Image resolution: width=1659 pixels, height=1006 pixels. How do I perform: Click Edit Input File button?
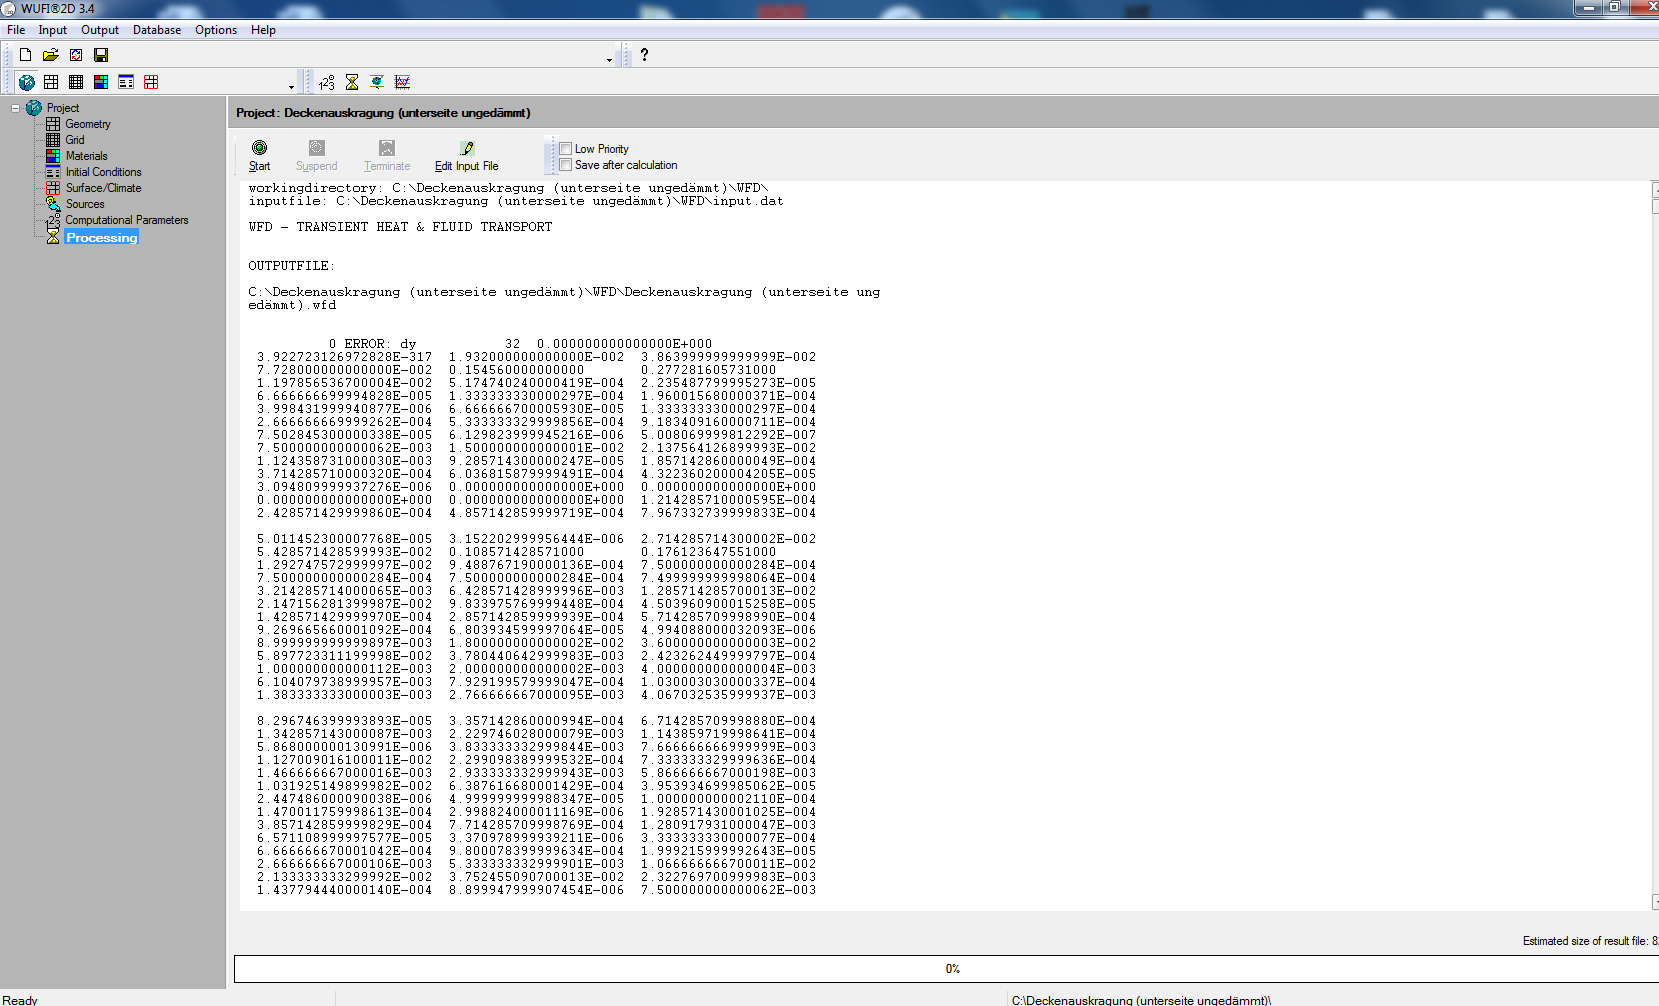click(x=466, y=156)
